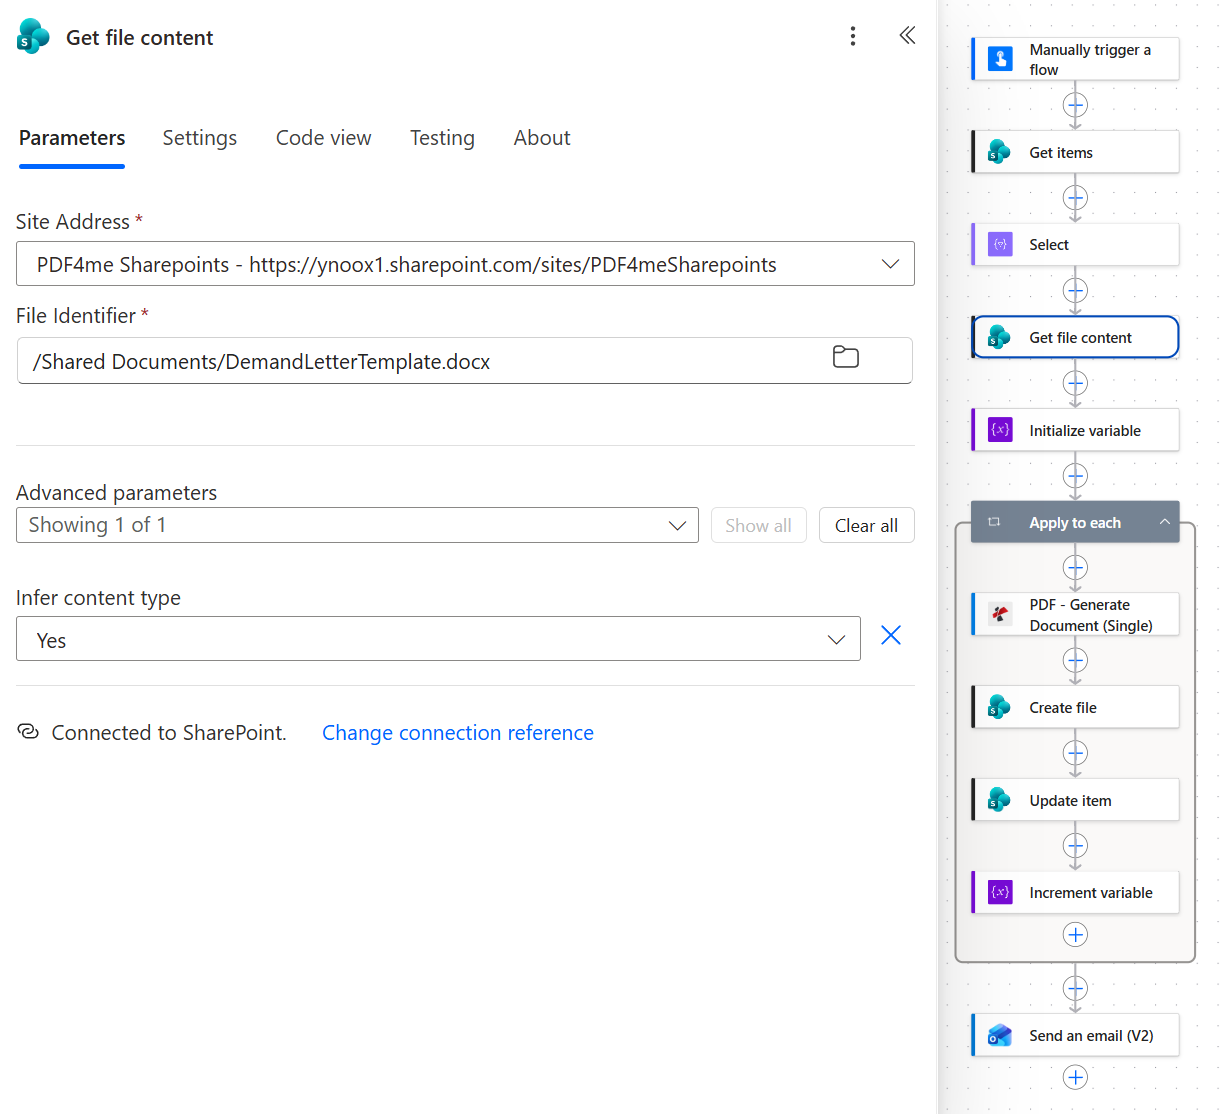Click the SharePoint logo beside Get file content title
Viewport: 1226px width, 1114px height.
click(x=33, y=37)
